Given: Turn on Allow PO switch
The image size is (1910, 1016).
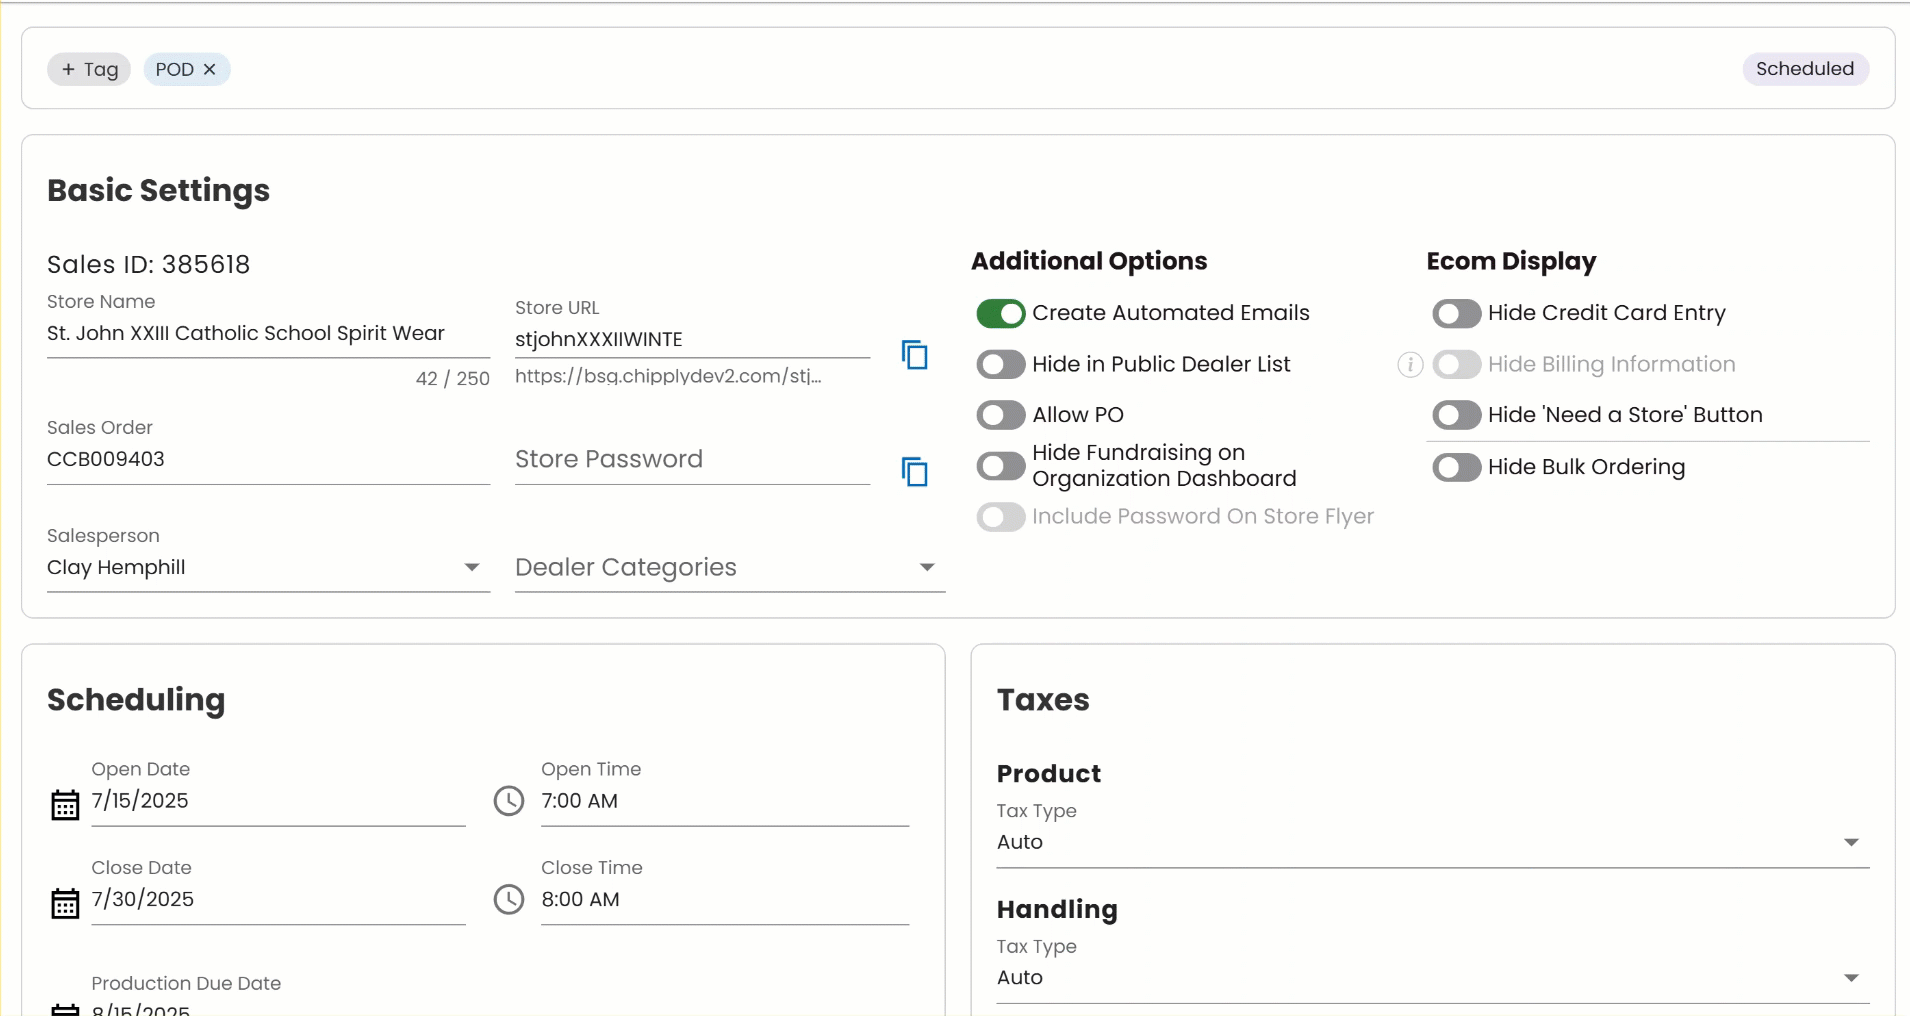Looking at the screenshot, I should [1001, 415].
